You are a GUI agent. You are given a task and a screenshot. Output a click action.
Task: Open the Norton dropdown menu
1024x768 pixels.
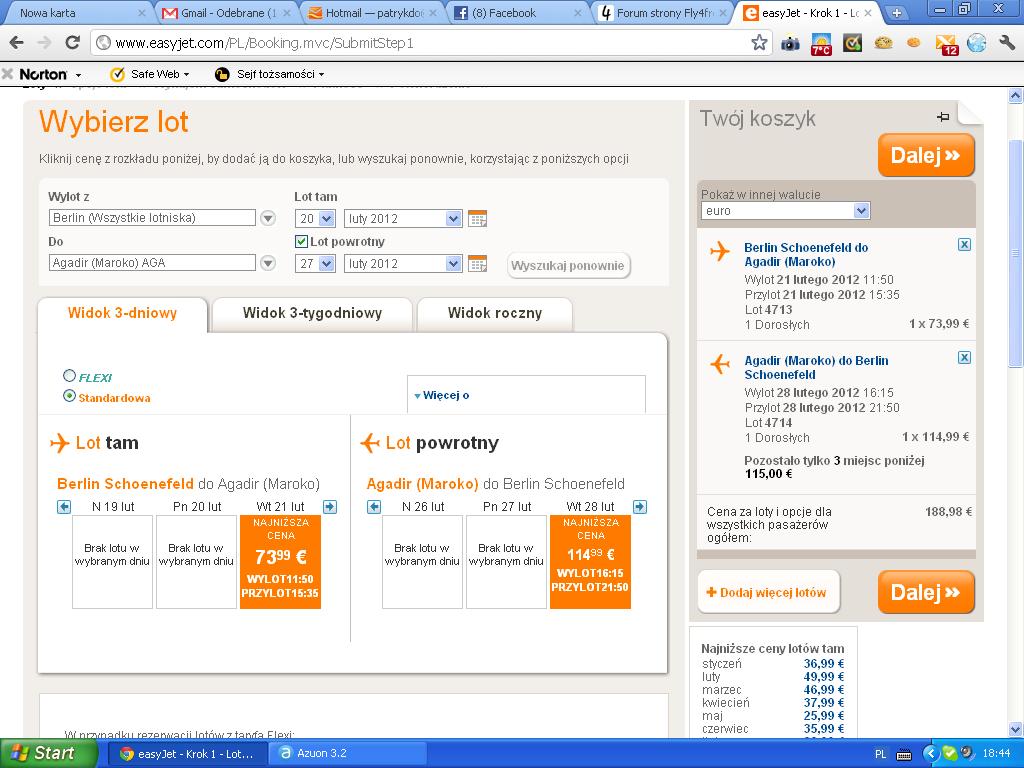coord(78,75)
